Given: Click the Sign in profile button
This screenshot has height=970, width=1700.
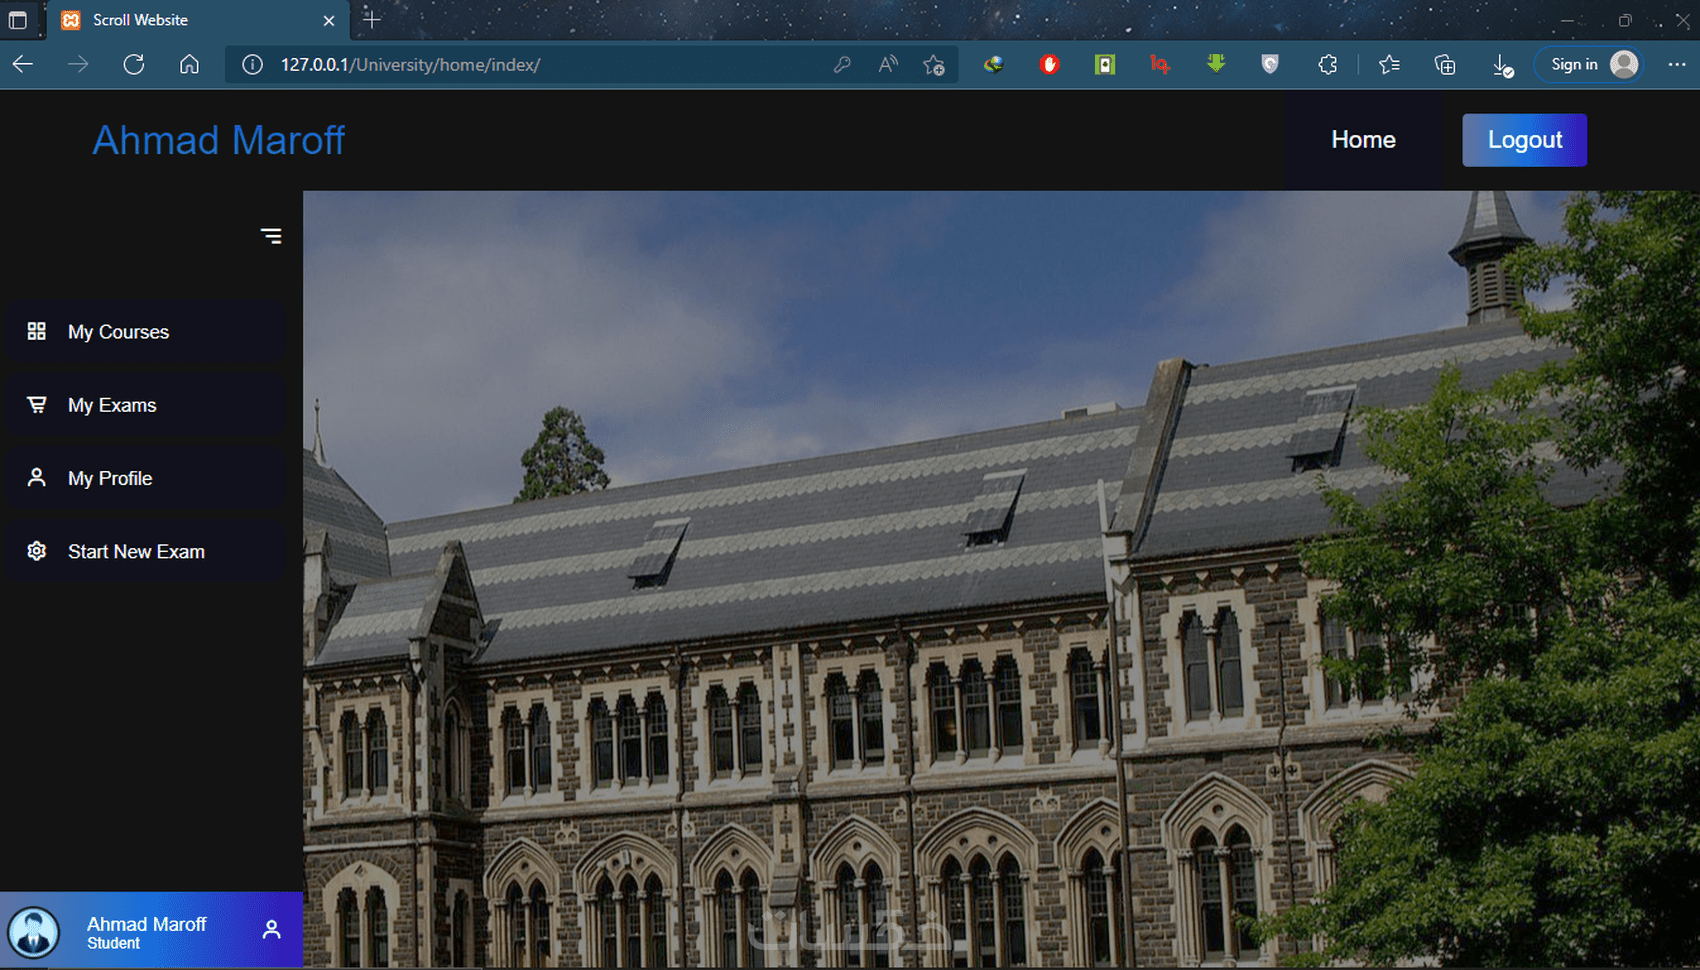Looking at the screenshot, I should pos(1591,65).
